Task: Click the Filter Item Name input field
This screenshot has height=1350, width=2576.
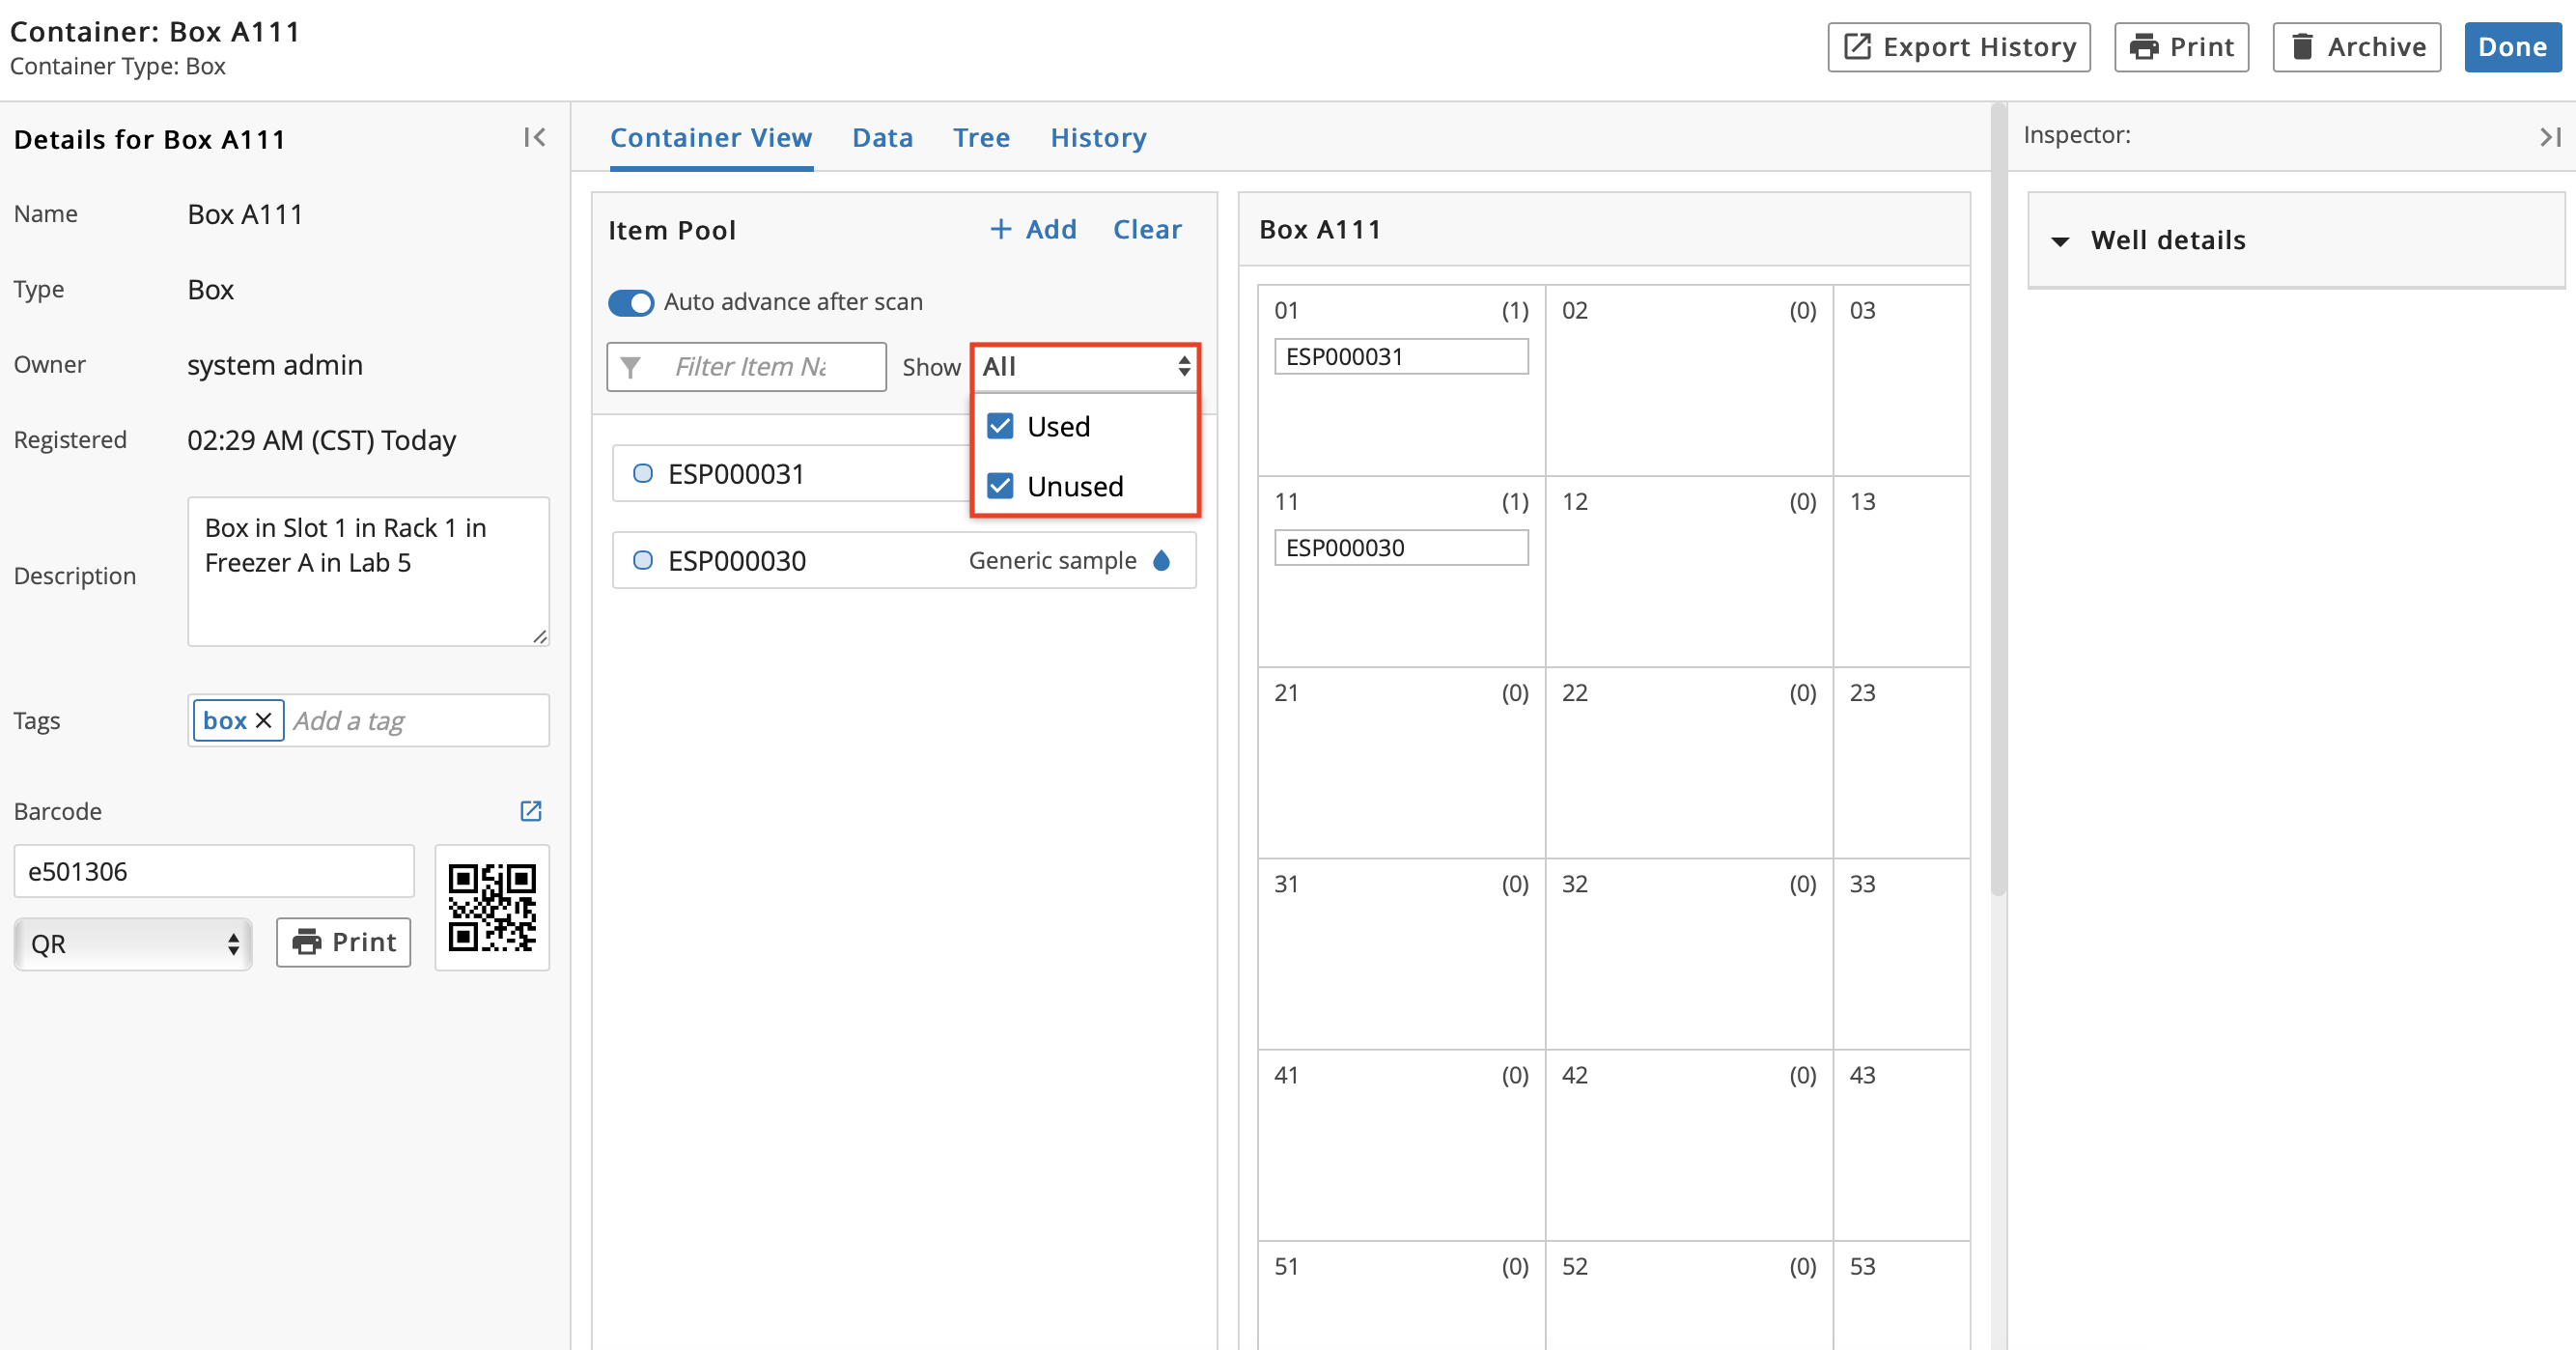Action: 769,365
